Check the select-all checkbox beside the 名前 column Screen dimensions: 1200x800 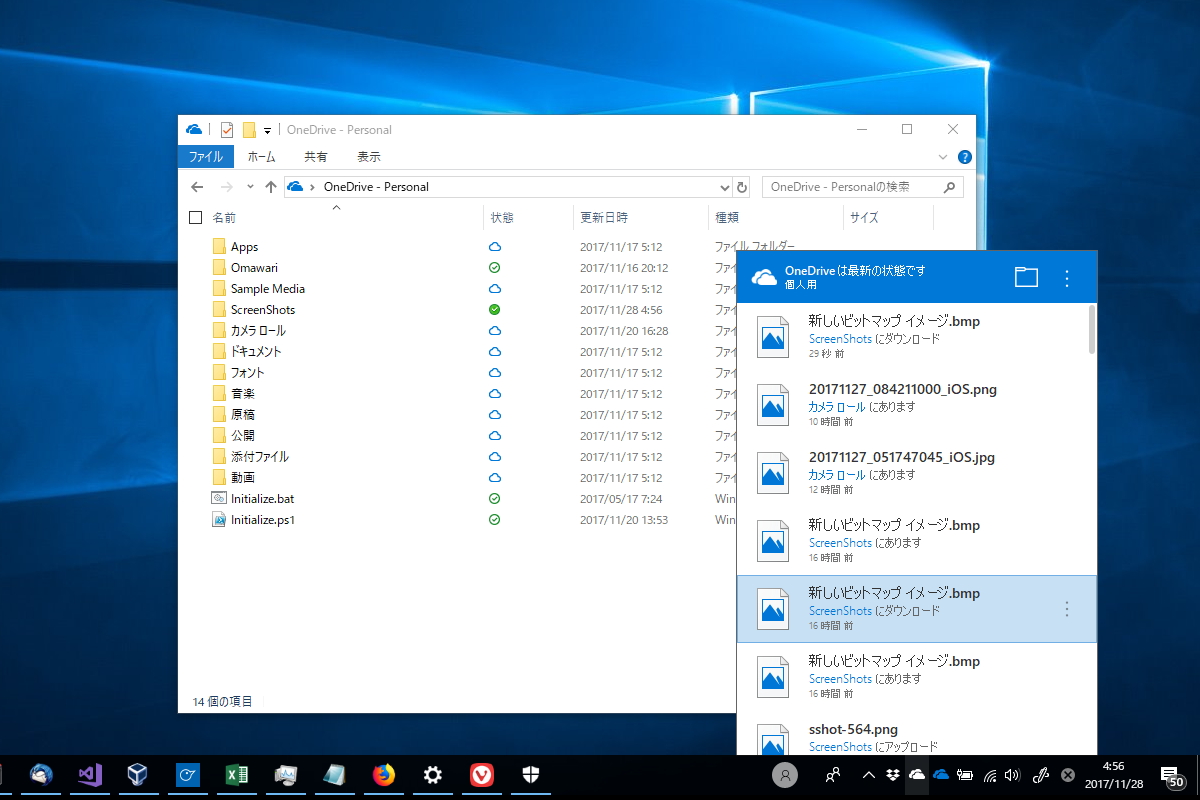point(195,217)
